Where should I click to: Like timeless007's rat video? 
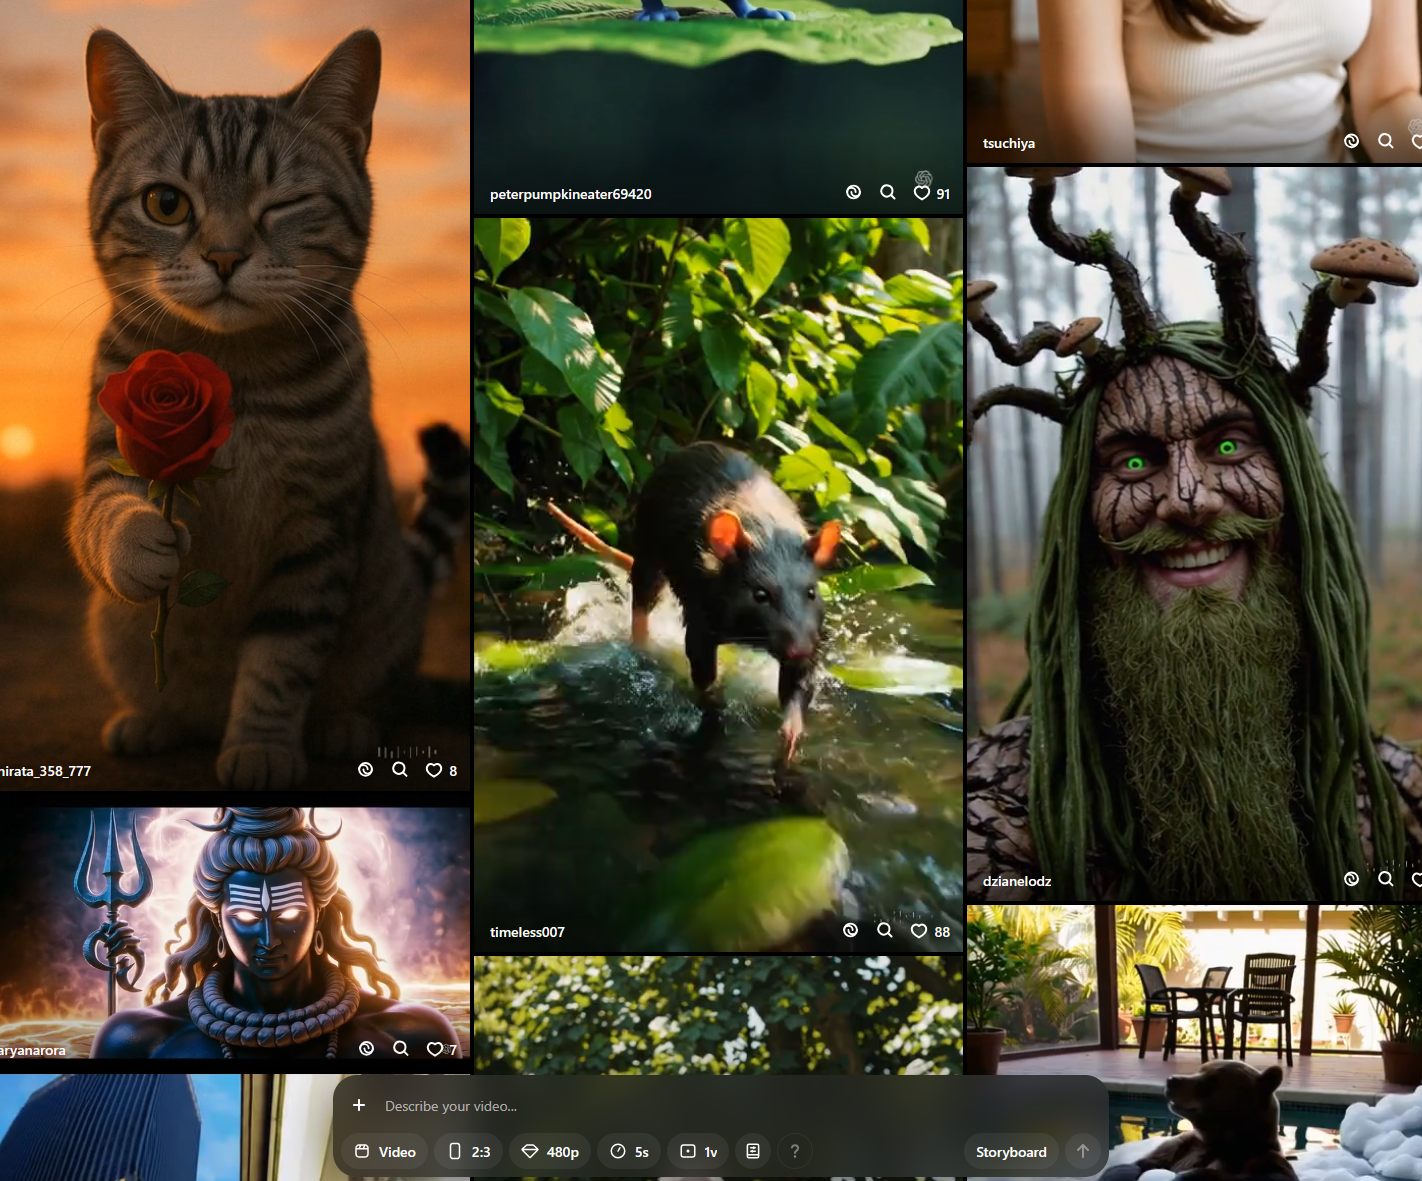click(x=919, y=931)
